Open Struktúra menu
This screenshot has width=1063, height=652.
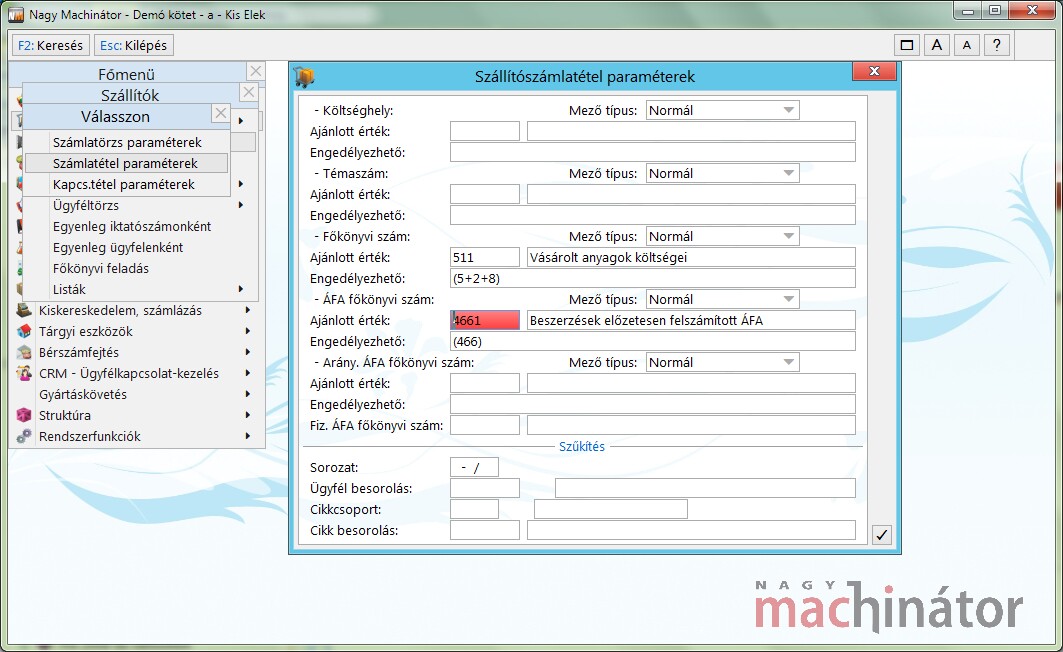point(136,415)
